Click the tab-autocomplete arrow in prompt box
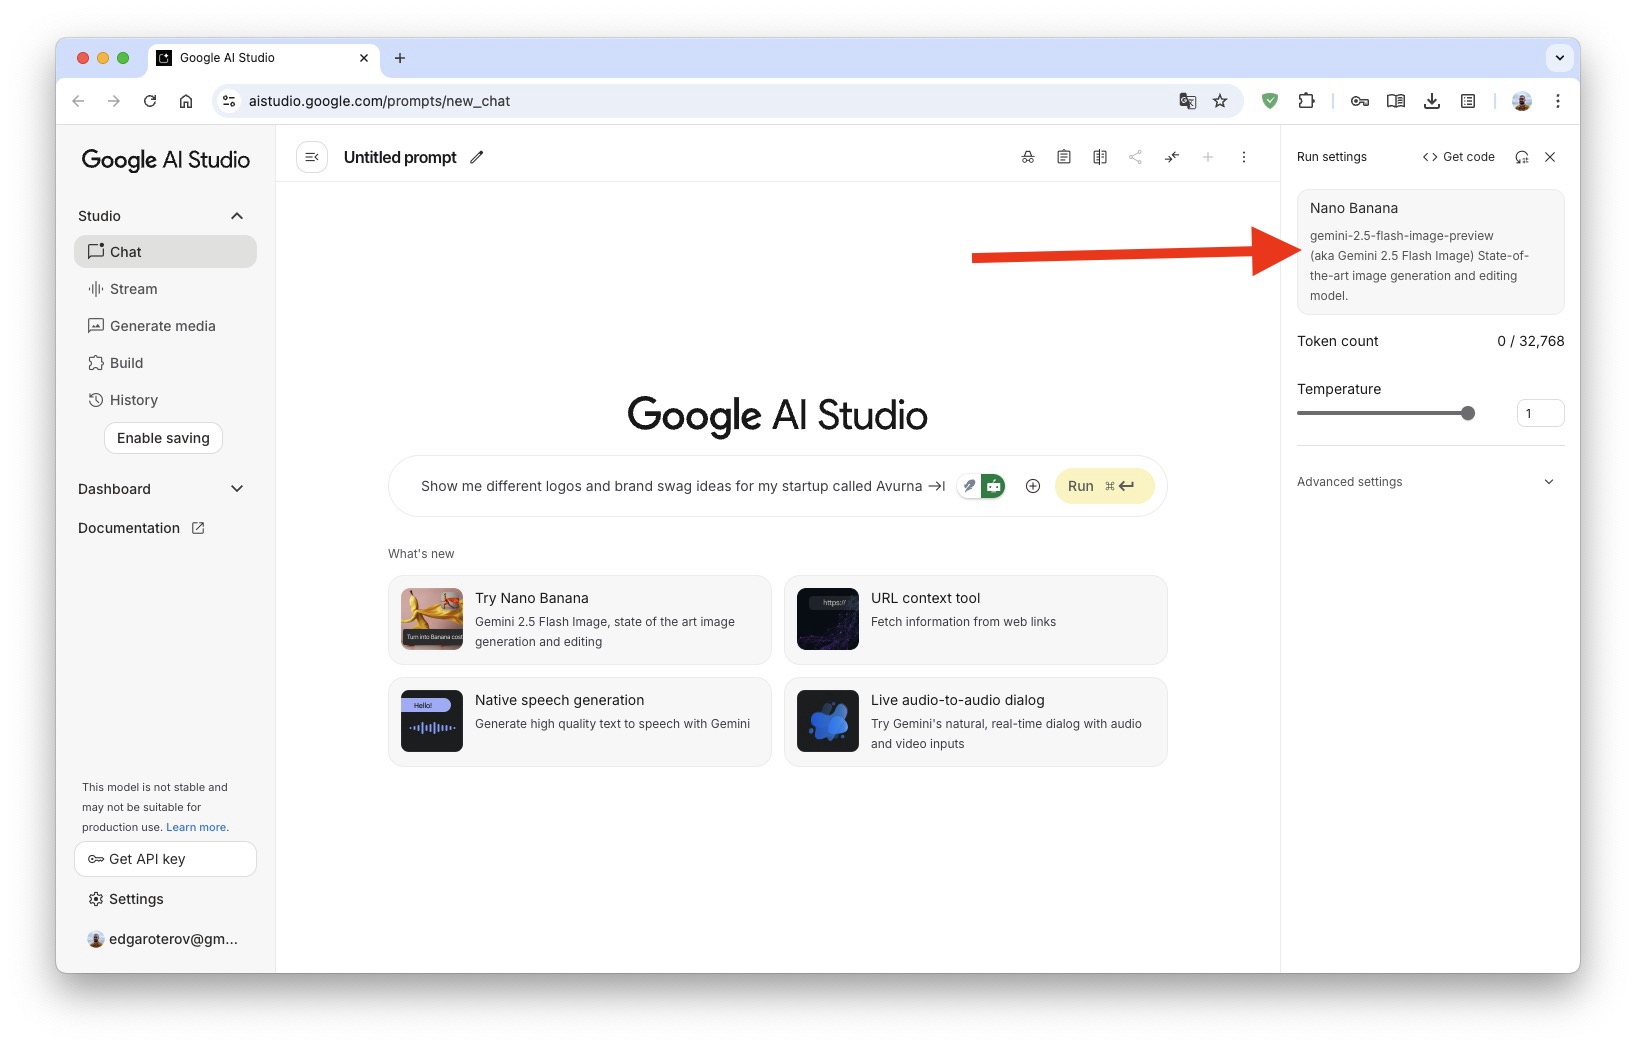Screen dimensions: 1636x1047 [937, 486]
